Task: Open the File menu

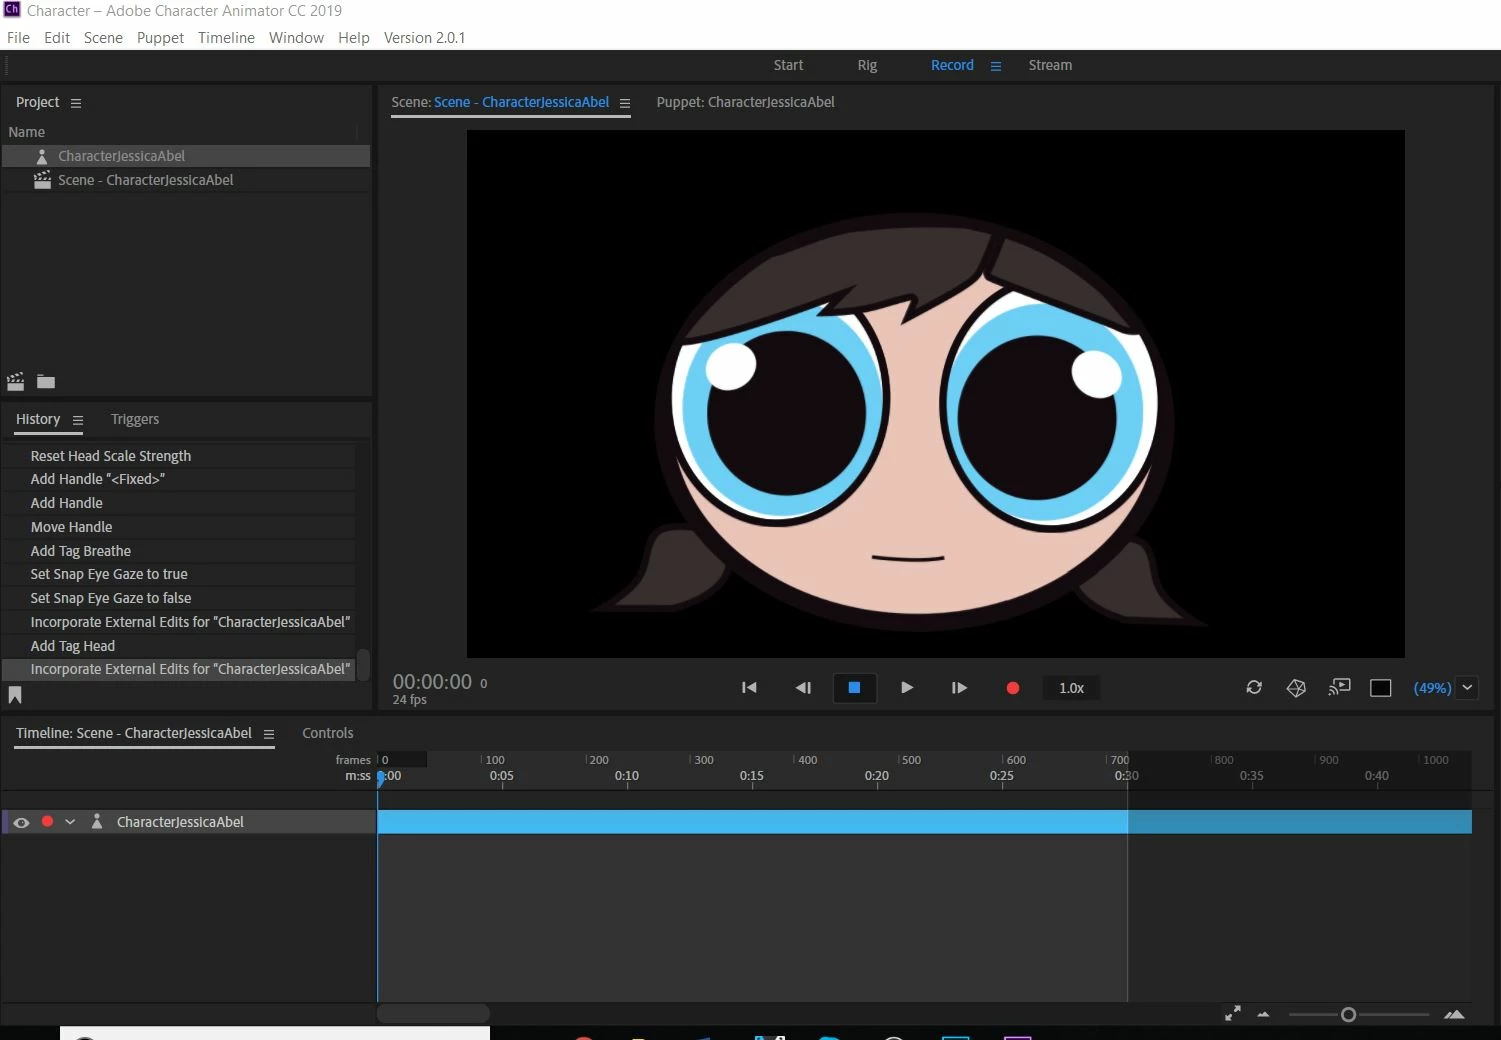Action: pos(18,38)
